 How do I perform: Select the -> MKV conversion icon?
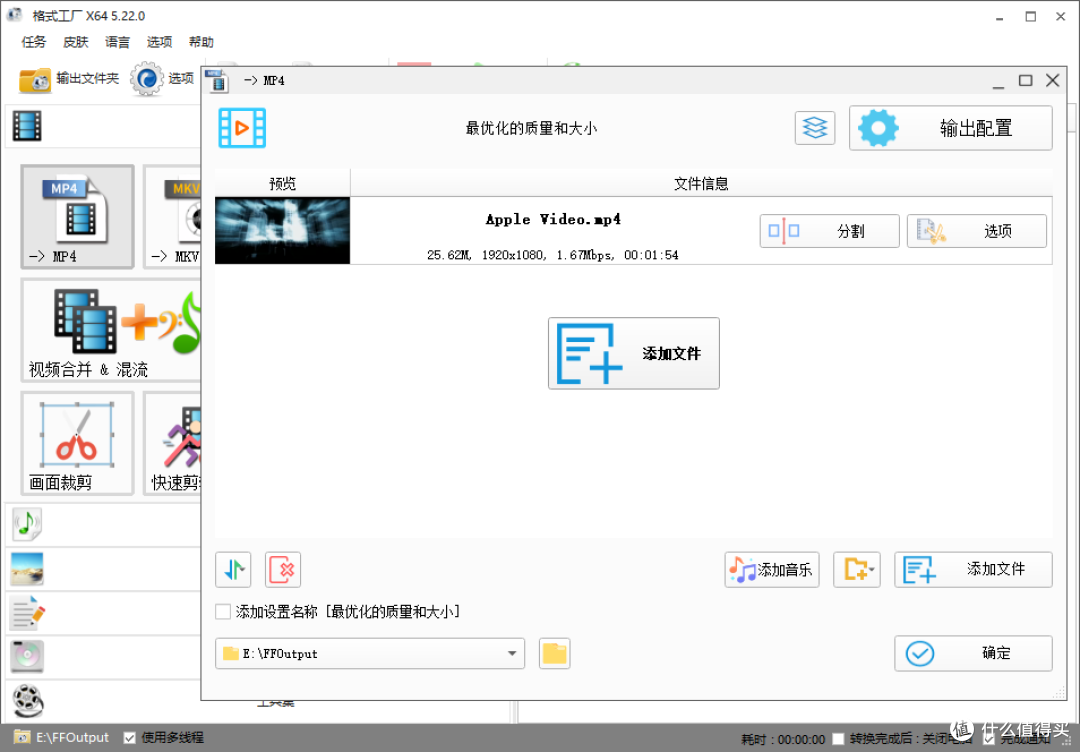pyautogui.click(x=172, y=216)
